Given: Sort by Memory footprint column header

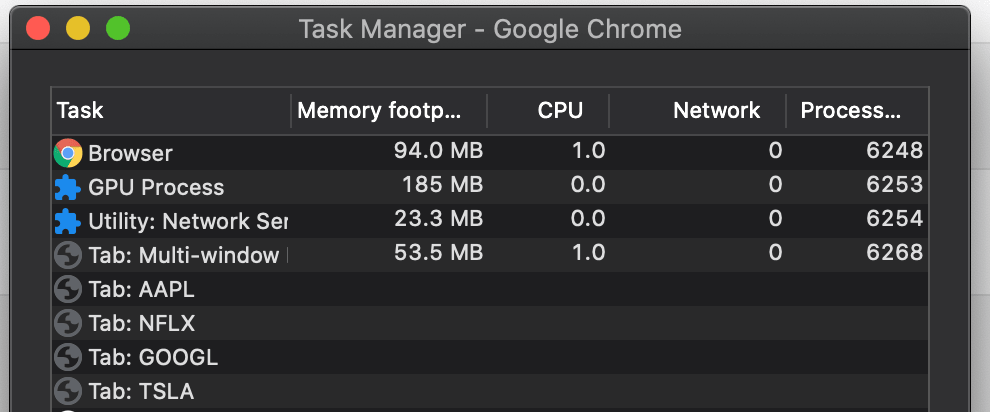Looking at the screenshot, I should [389, 110].
